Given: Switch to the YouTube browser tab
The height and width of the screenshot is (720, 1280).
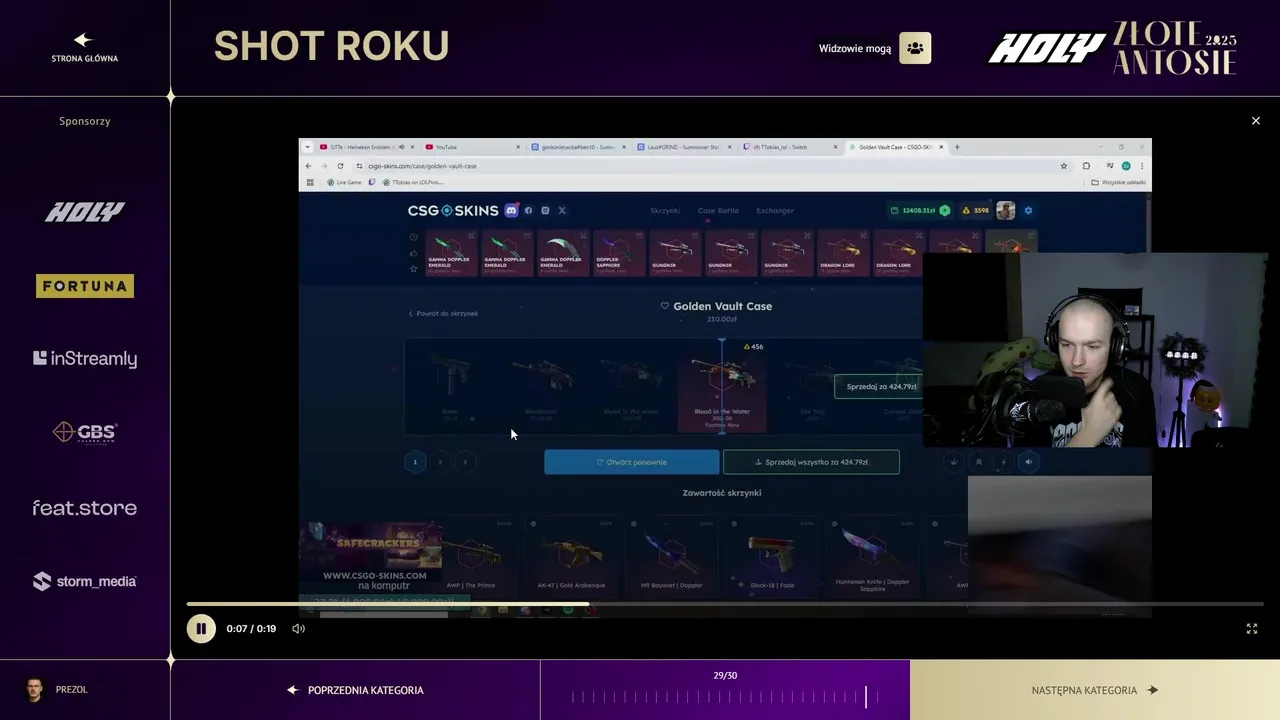Looking at the screenshot, I should [x=470, y=147].
